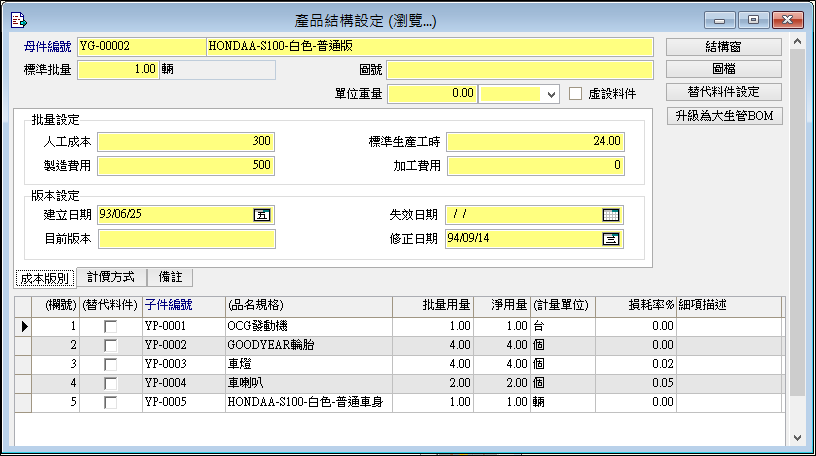This screenshot has height=456, width=816.
Task: Open the 備註 tab
Action: point(170,277)
